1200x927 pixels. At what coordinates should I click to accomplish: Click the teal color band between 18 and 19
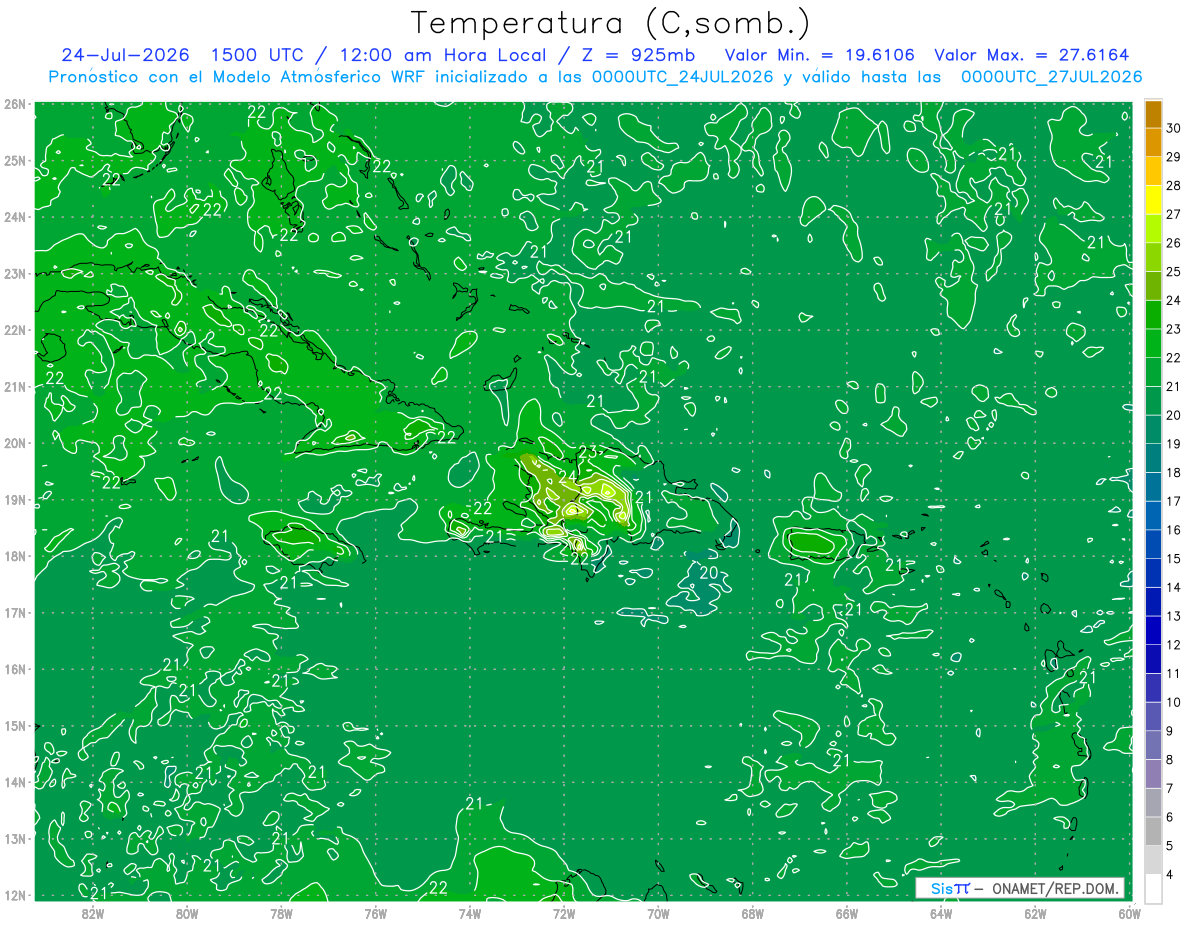click(1153, 458)
